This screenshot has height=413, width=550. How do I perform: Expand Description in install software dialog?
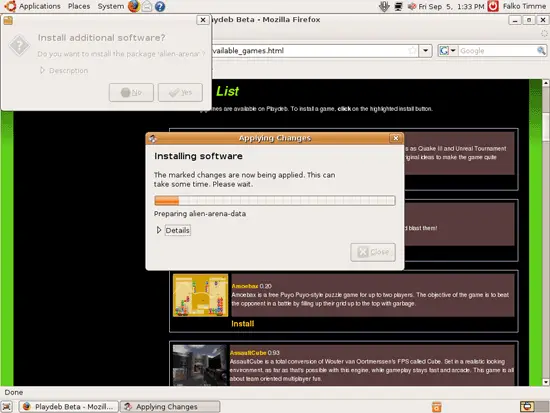[x=64, y=71]
